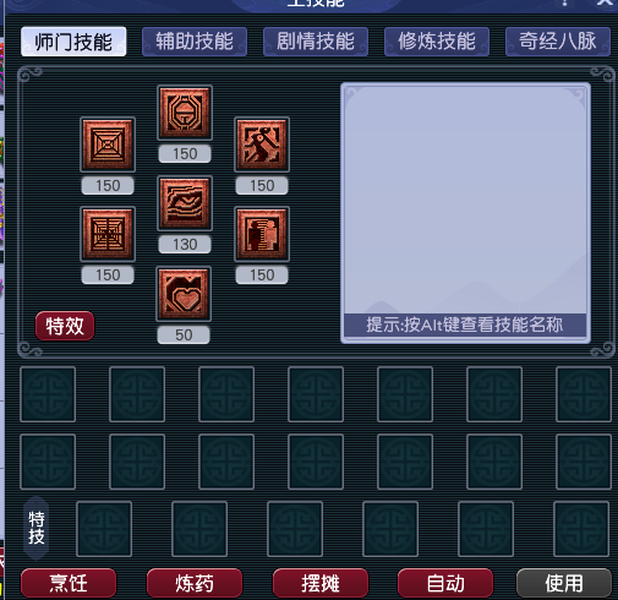Click the 烹饪 cooking button

(69, 583)
